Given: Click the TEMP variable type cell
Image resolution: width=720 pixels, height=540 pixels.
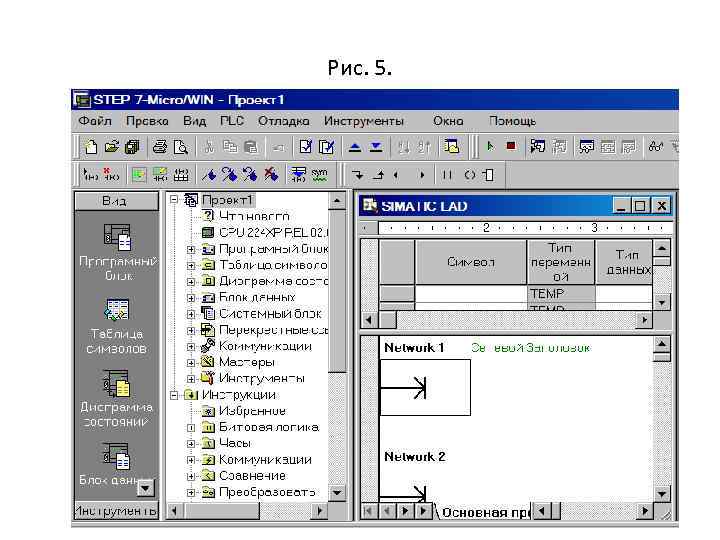Looking at the screenshot, I should tap(561, 293).
